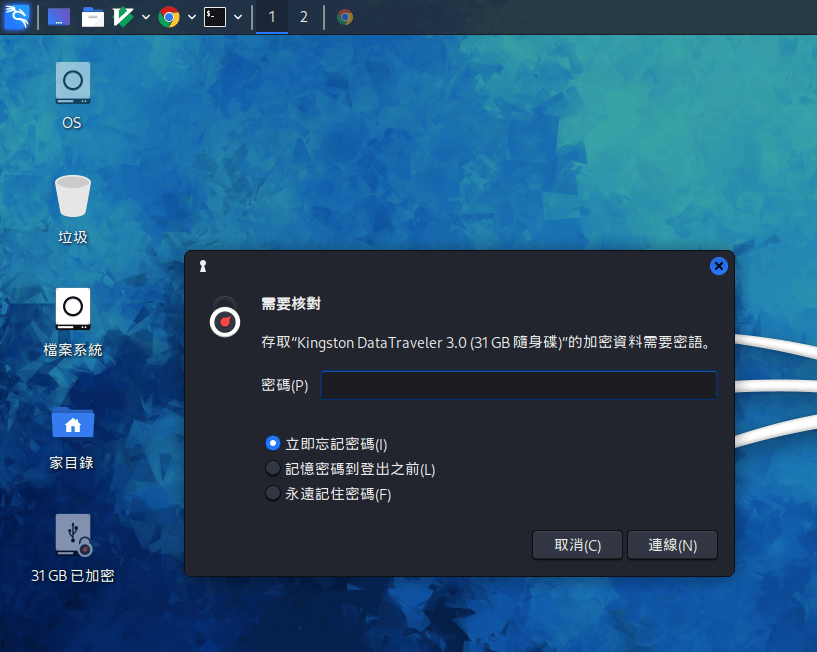Select the OS drive desktop icon
817x652 pixels.
[72, 95]
